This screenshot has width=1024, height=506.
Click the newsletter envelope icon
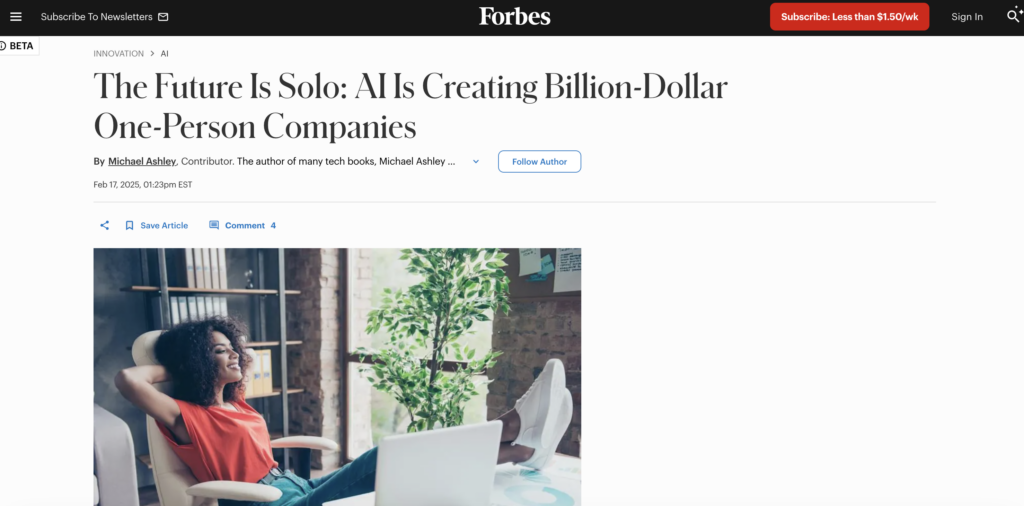point(163,17)
